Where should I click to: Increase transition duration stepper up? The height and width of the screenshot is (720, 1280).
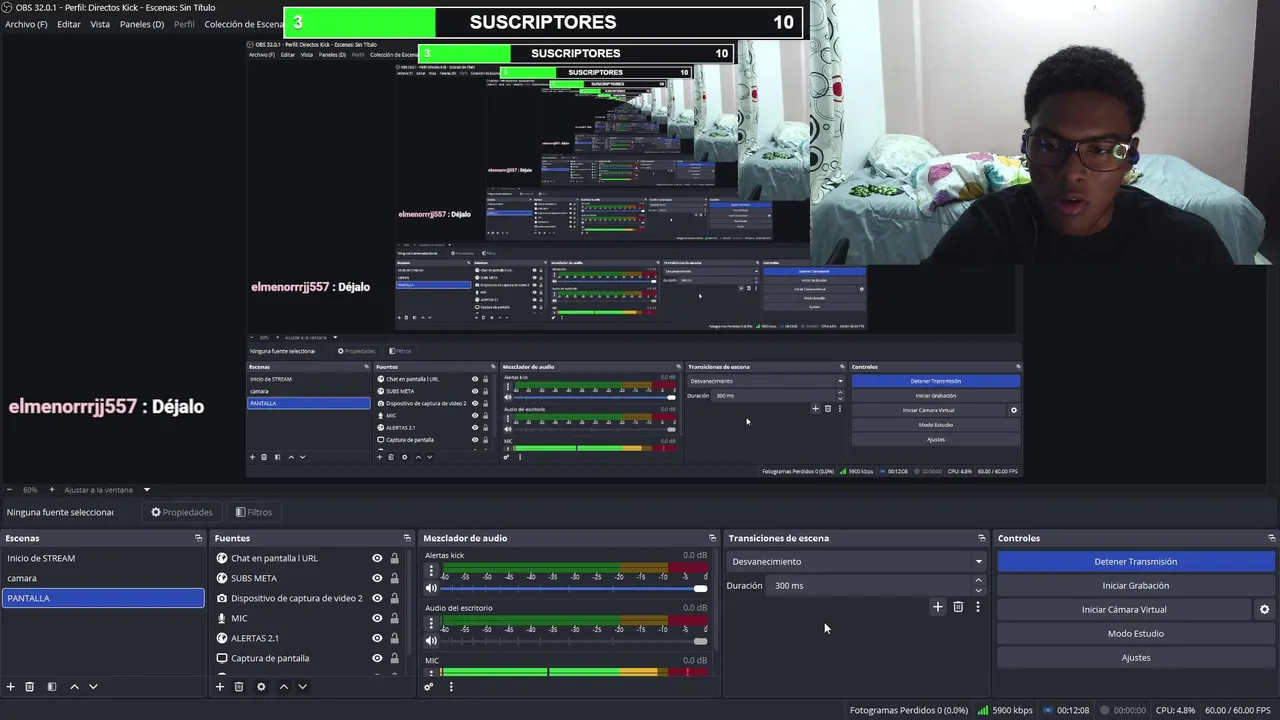(979, 580)
